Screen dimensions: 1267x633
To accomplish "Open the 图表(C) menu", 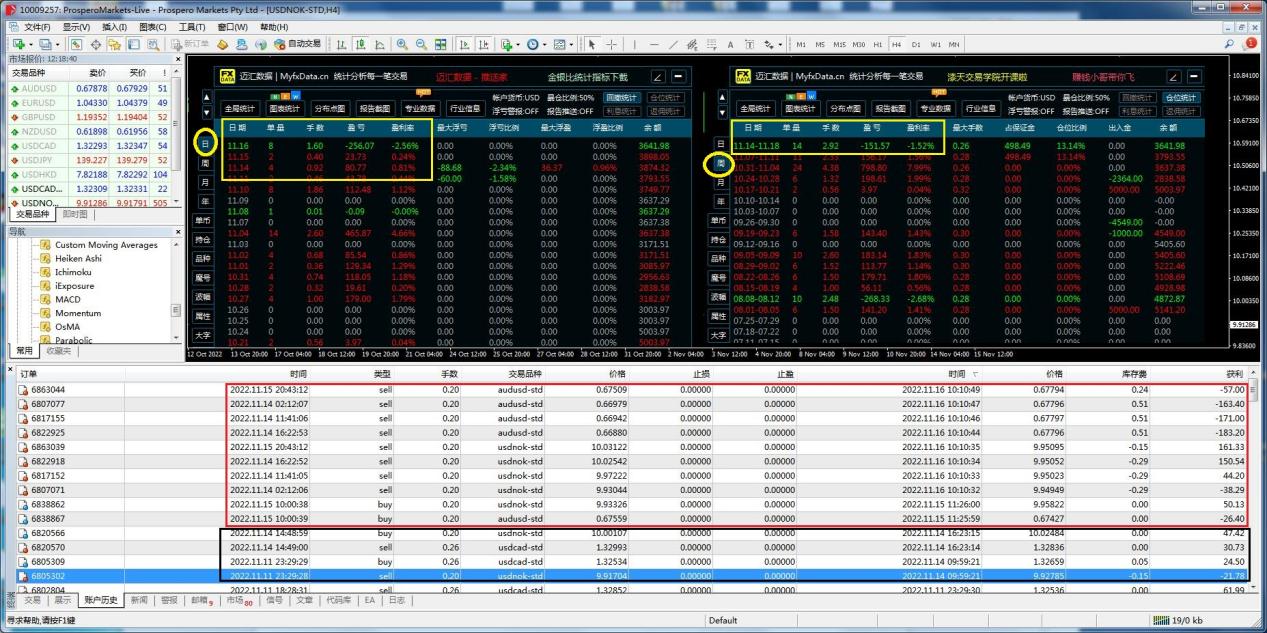I will point(152,27).
